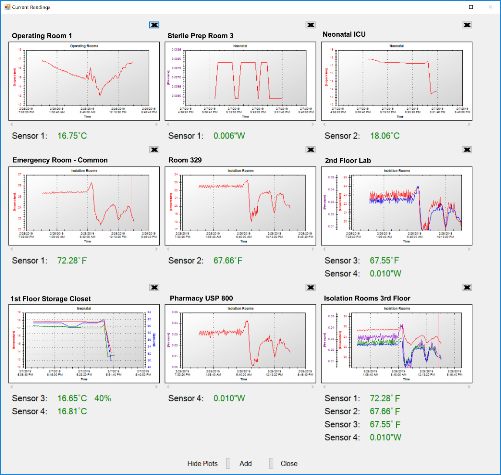
Task: Close the Operating Room 1 plot panel
Action: click(x=154, y=25)
